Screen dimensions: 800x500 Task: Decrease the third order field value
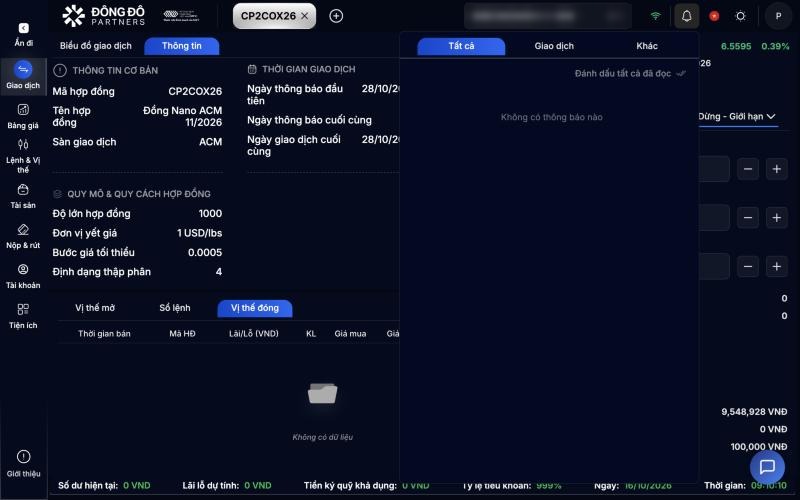pyautogui.click(x=748, y=267)
